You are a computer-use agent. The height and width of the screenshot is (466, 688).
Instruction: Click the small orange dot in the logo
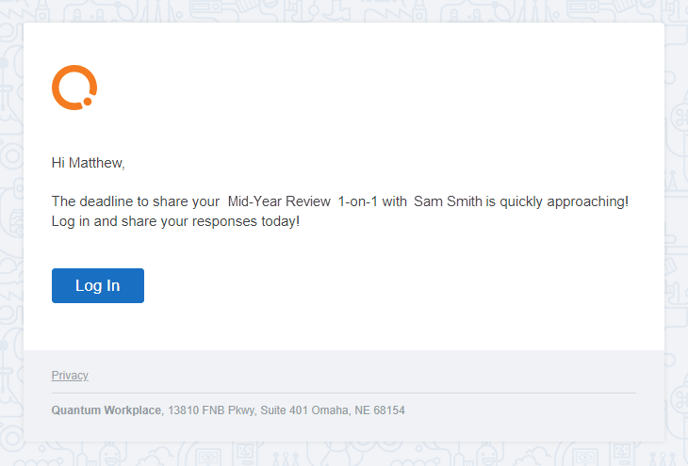coord(87,101)
